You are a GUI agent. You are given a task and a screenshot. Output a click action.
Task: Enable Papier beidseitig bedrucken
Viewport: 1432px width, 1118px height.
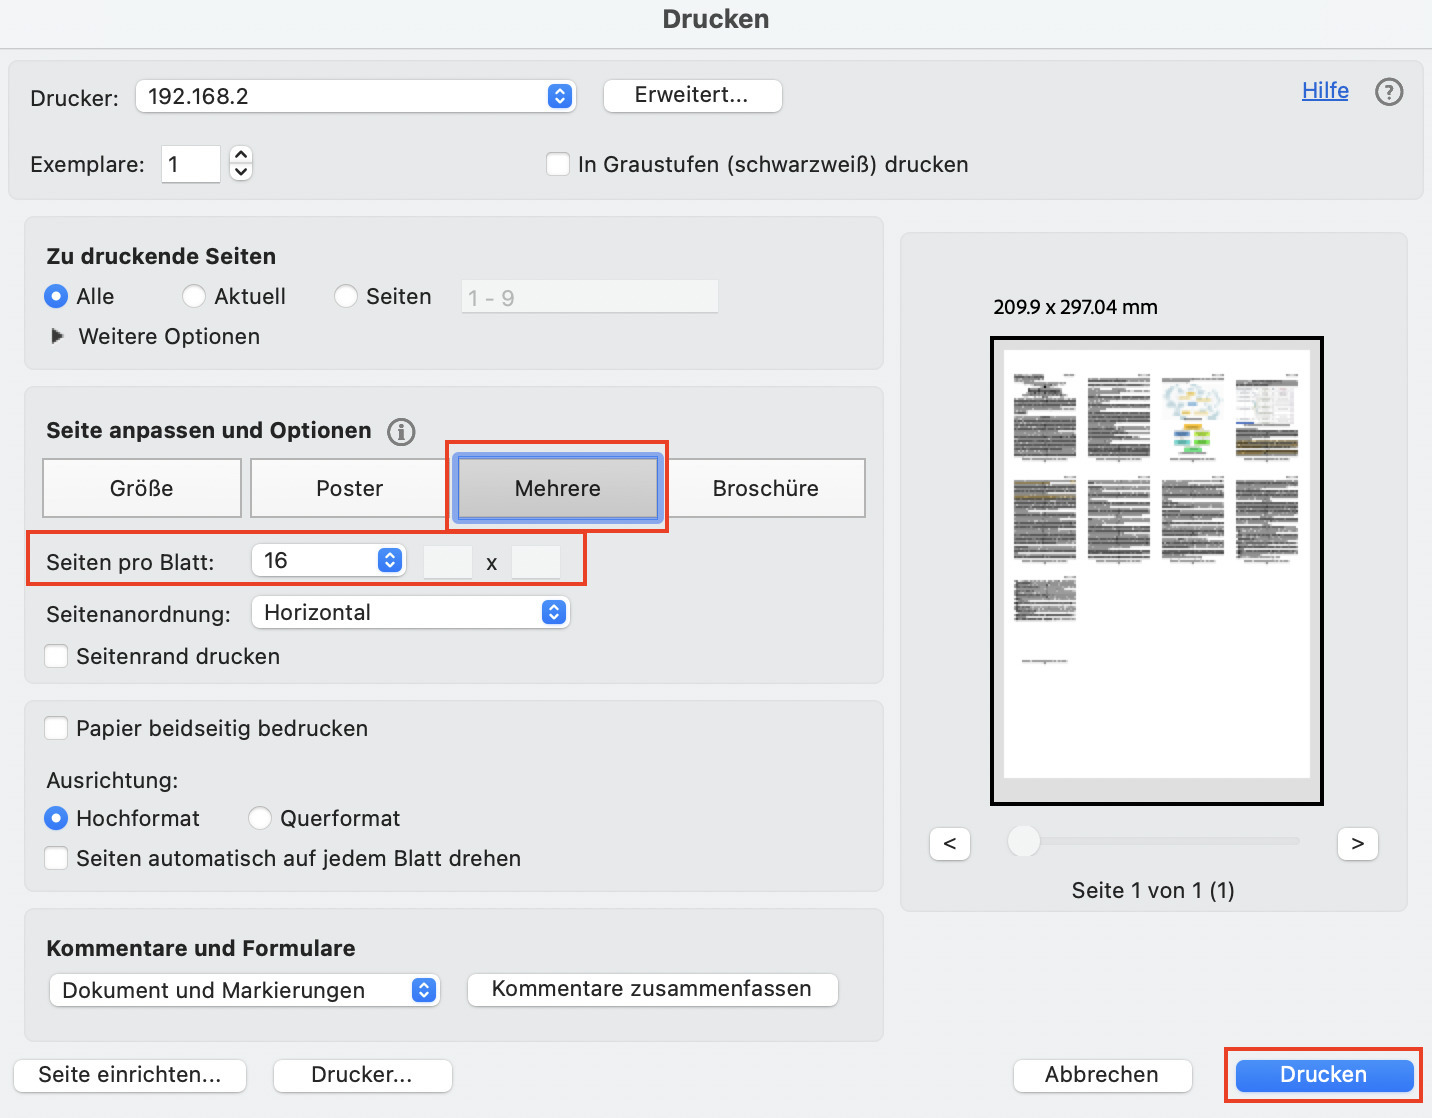click(57, 728)
